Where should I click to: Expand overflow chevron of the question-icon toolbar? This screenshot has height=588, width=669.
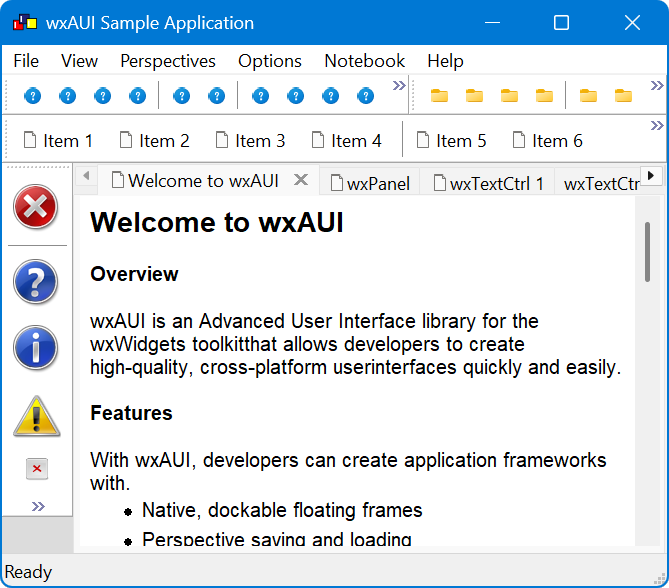click(x=399, y=85)
